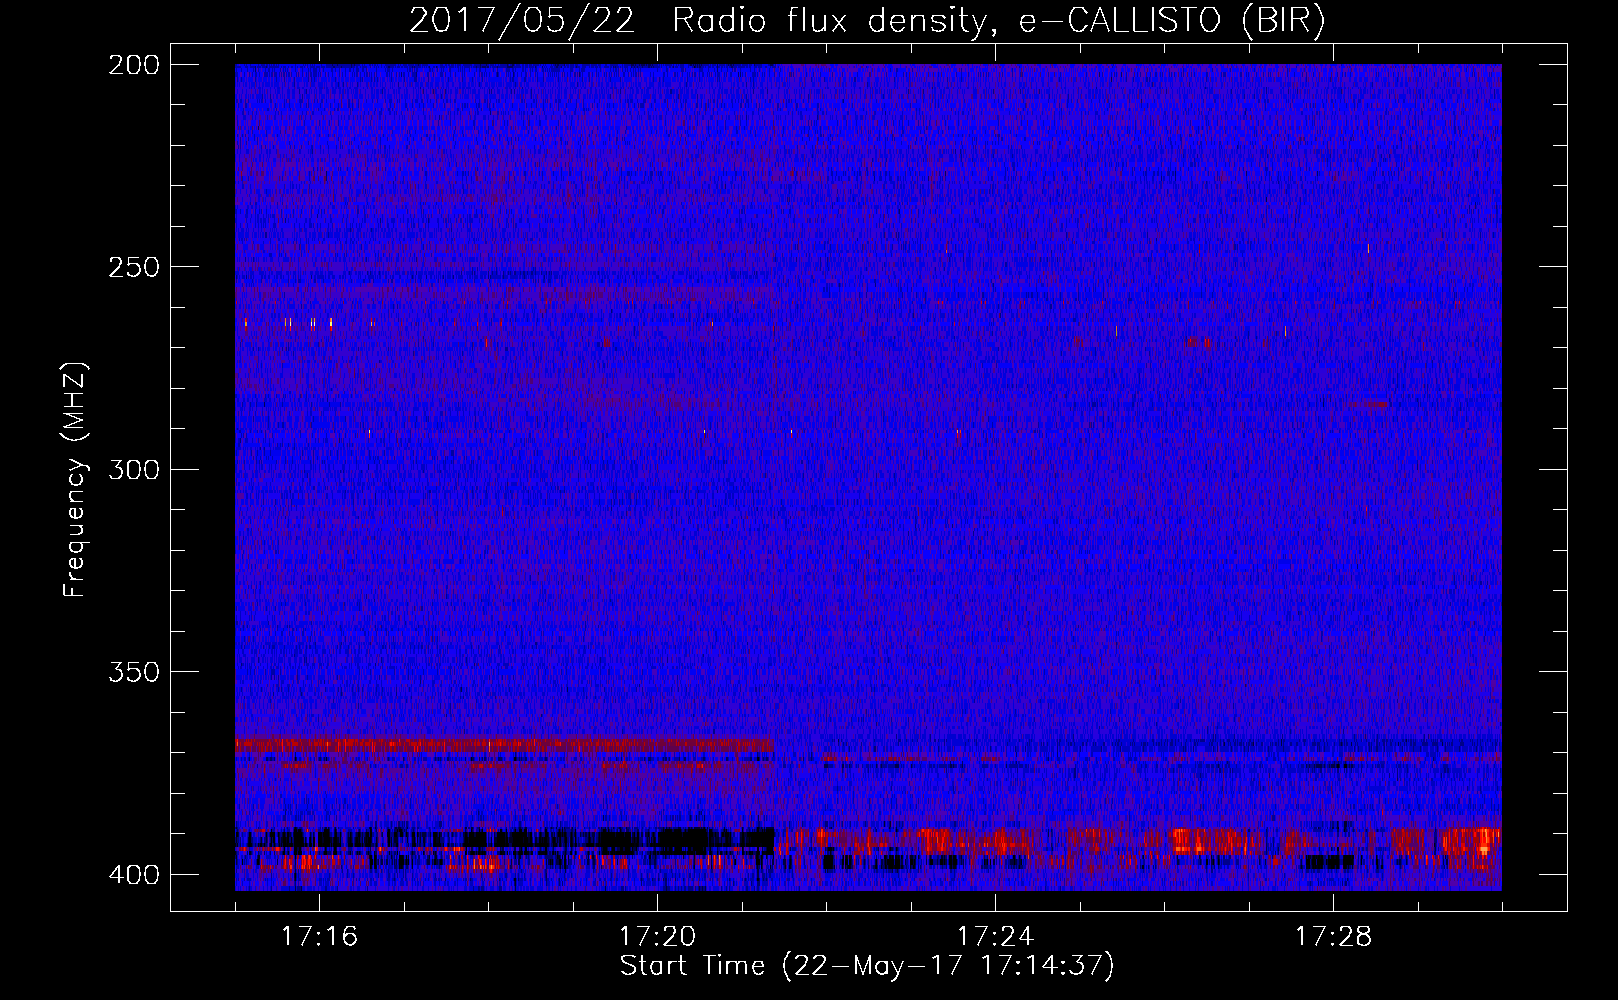Click the 250 frequency tick label

[133, 267]
